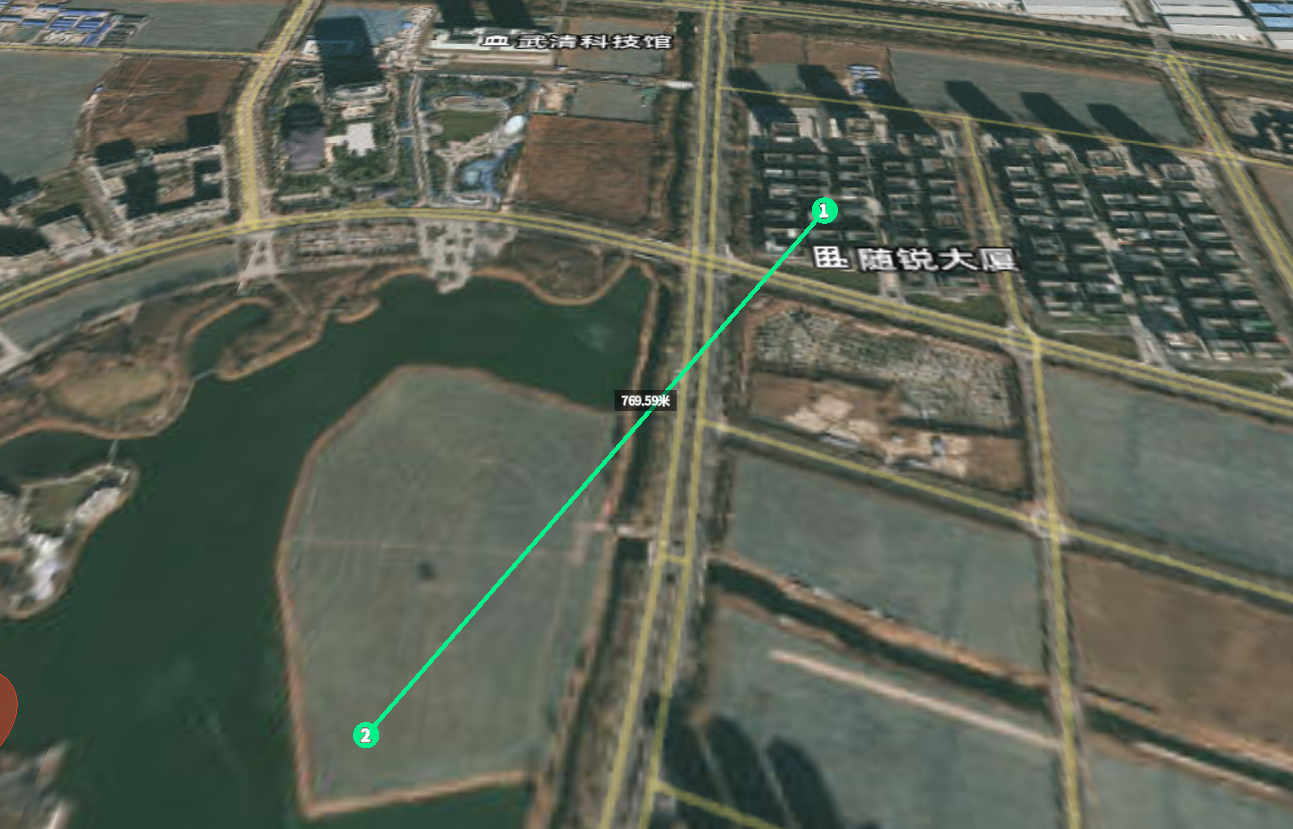
Task: Click measurement point marker 2
Action: [366, 735]
